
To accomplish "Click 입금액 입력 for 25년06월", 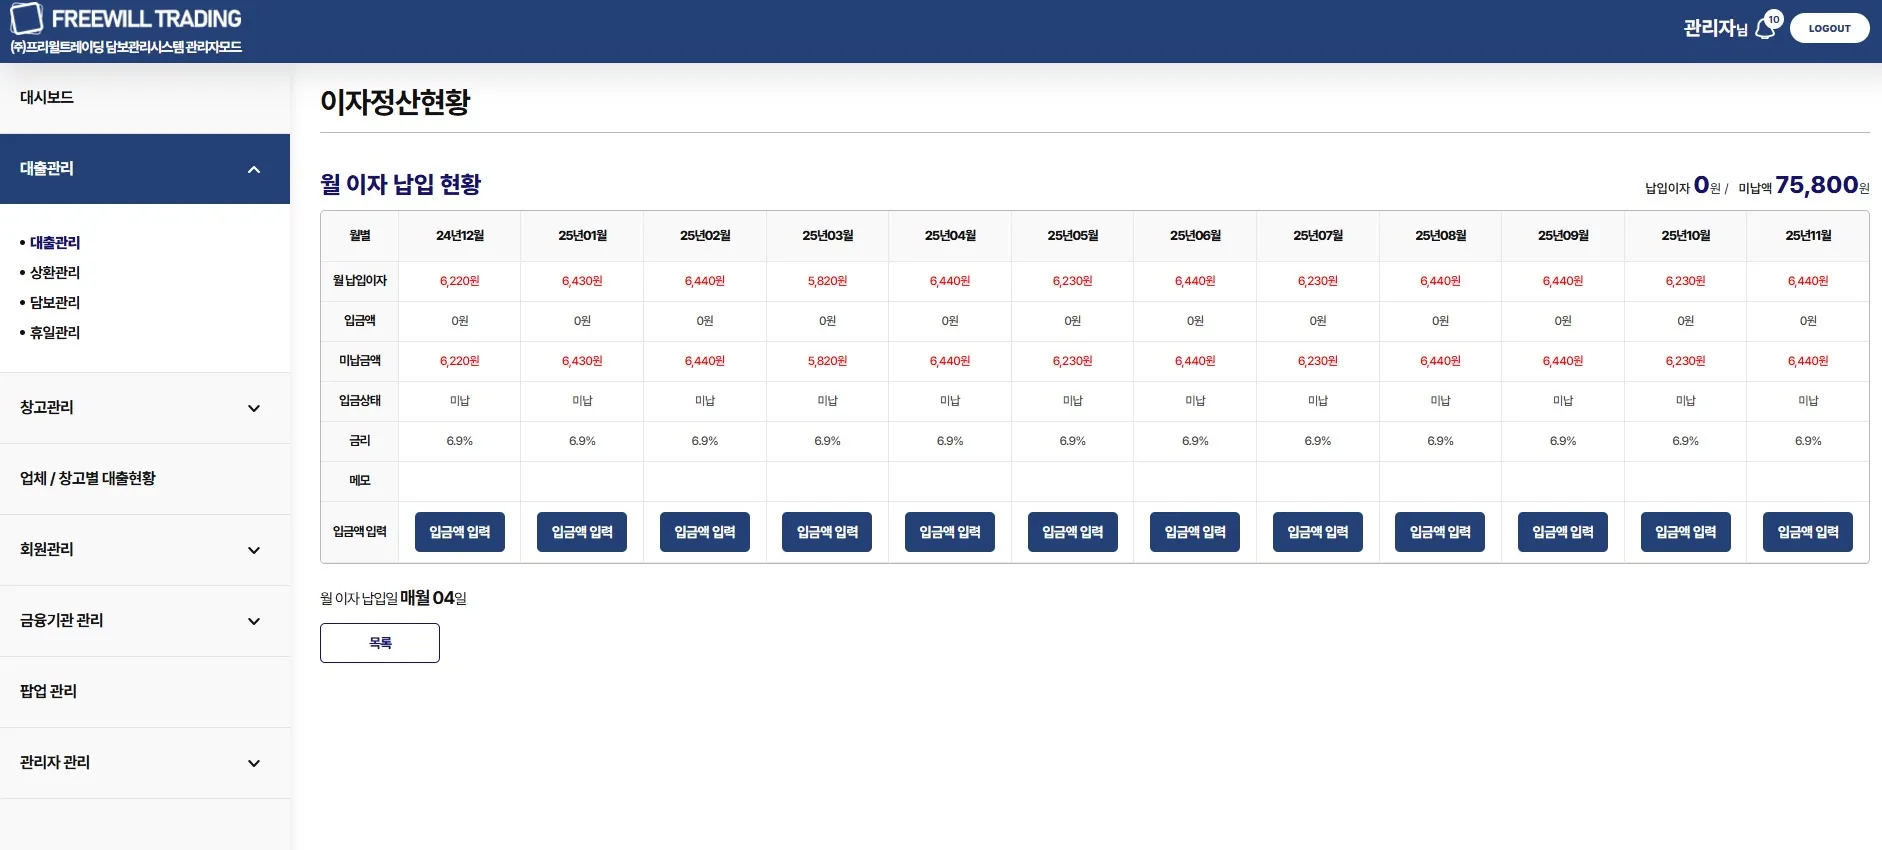I will pyautogui.click(x=1195, y=532).
